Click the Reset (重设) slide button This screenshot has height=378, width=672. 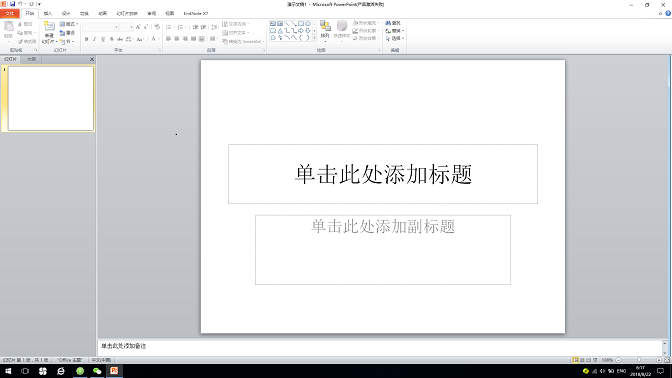click(x=67, y=33)
